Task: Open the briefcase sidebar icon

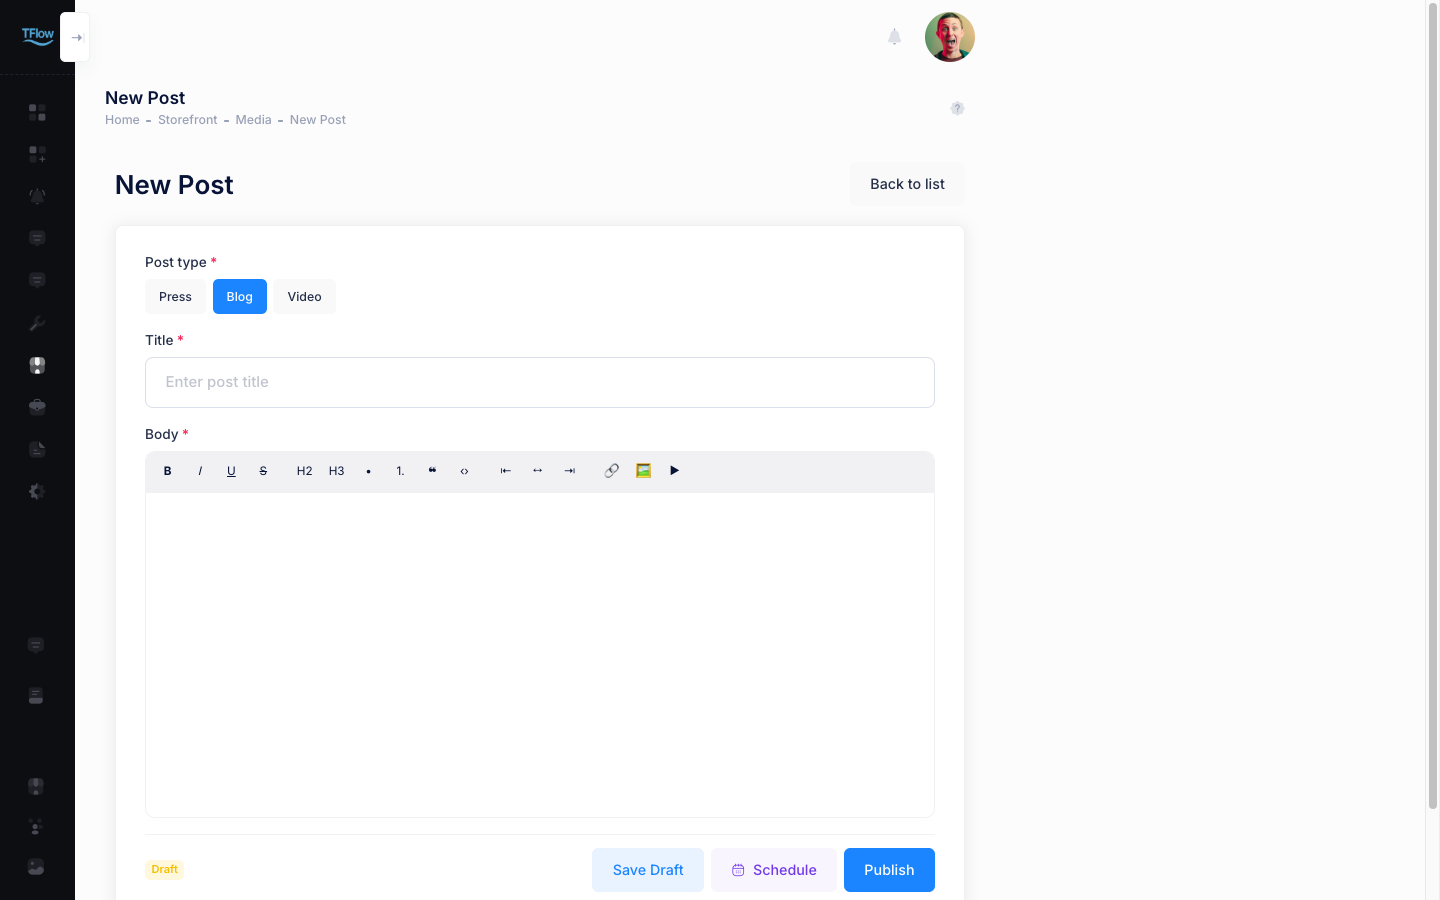Action: click(37, 407)
